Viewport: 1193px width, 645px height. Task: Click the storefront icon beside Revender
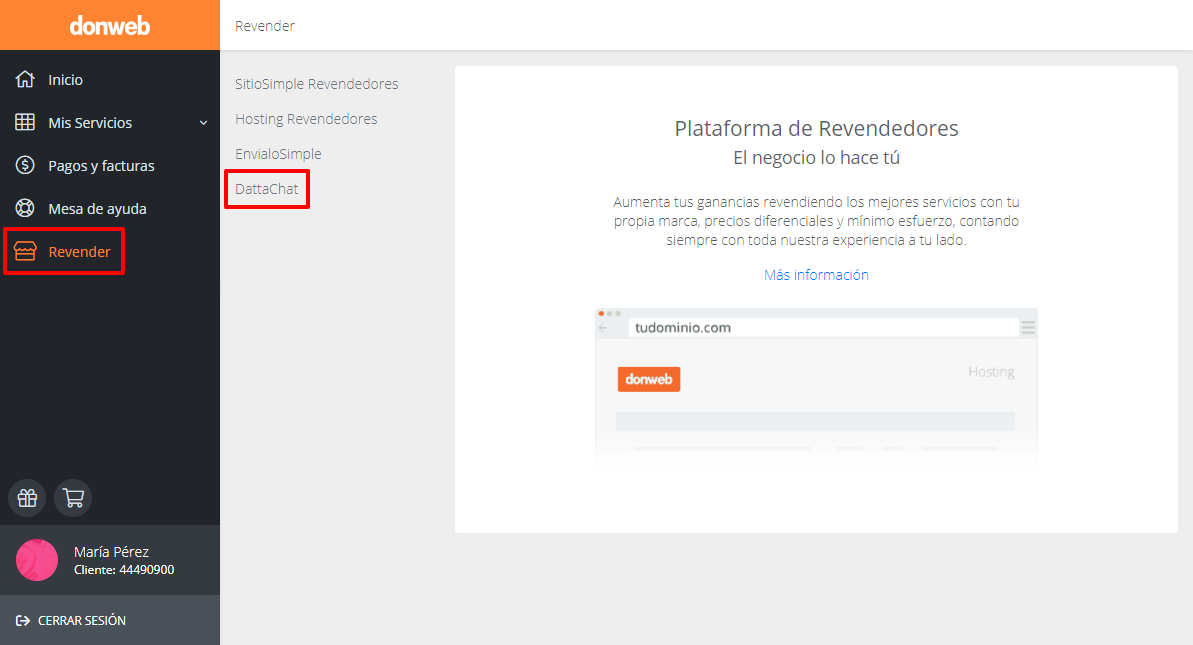(x=25, y=251)
